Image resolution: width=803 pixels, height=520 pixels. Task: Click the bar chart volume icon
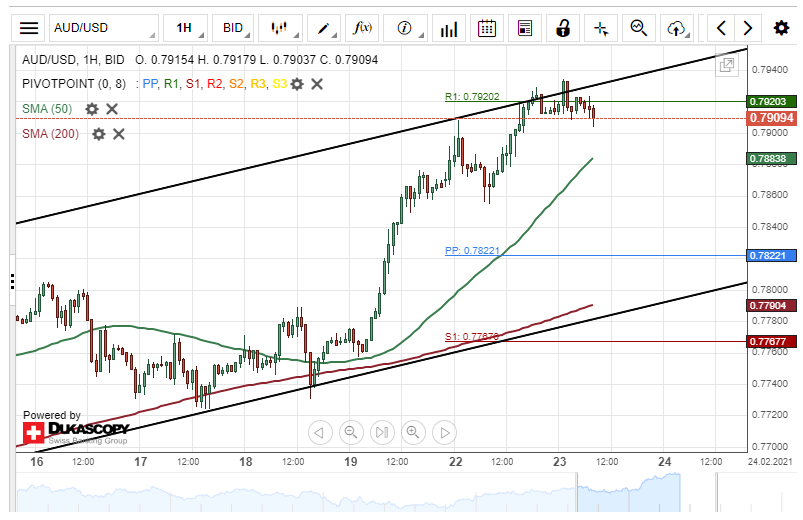coord(449,28)
